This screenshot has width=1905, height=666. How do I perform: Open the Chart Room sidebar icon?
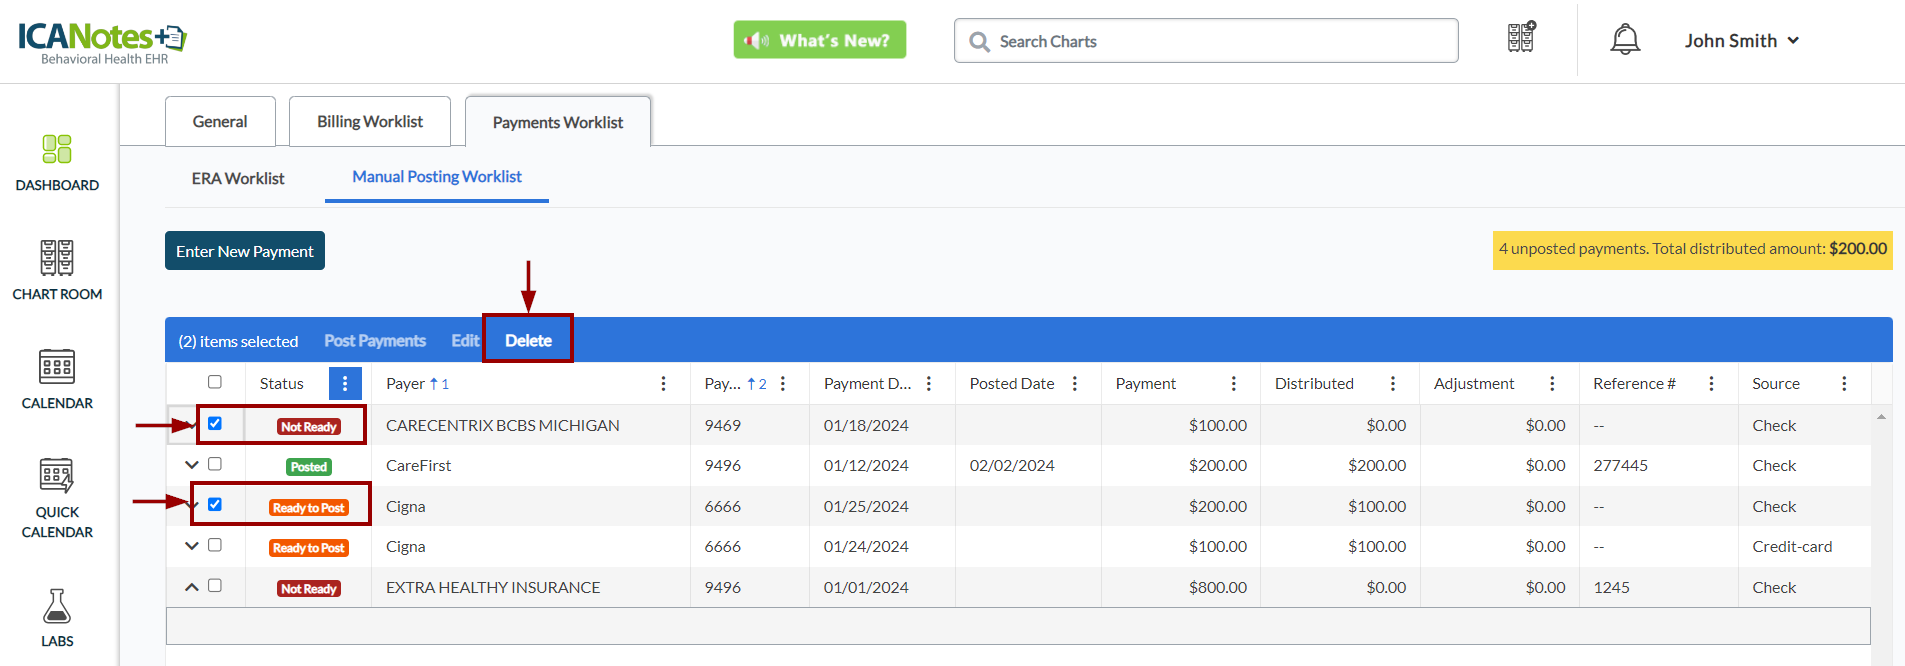point(57,269)
